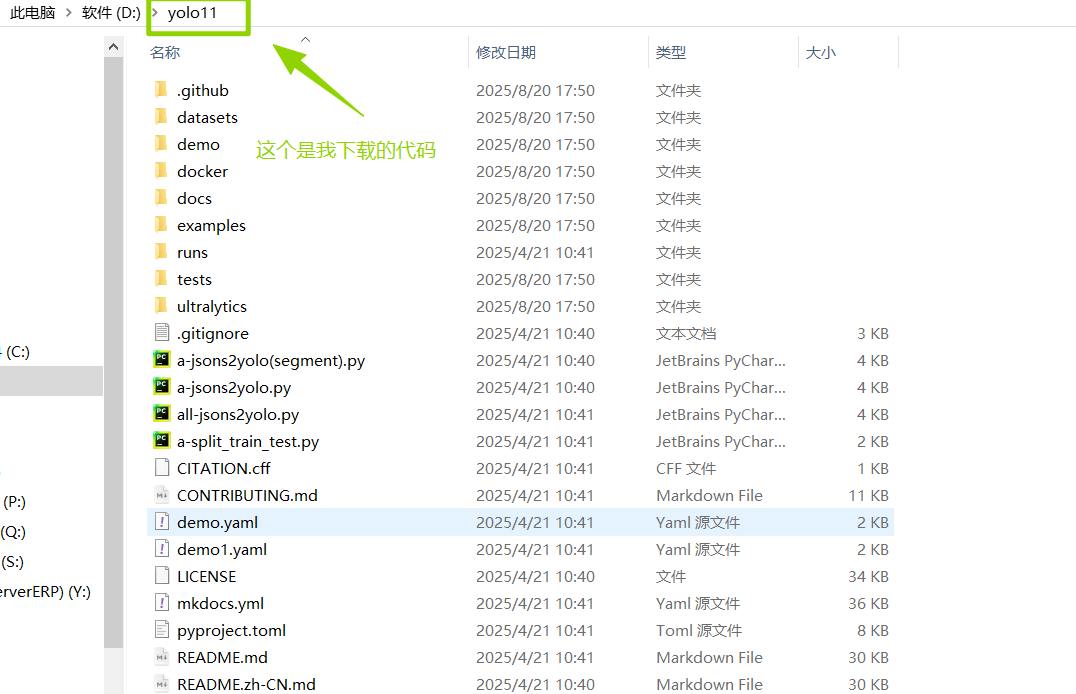Image resolution: width=1076 pixels, height=694 pixels.
Task: Click the 文本文档 type cell of .gitignore
Action: pos(686,334)
